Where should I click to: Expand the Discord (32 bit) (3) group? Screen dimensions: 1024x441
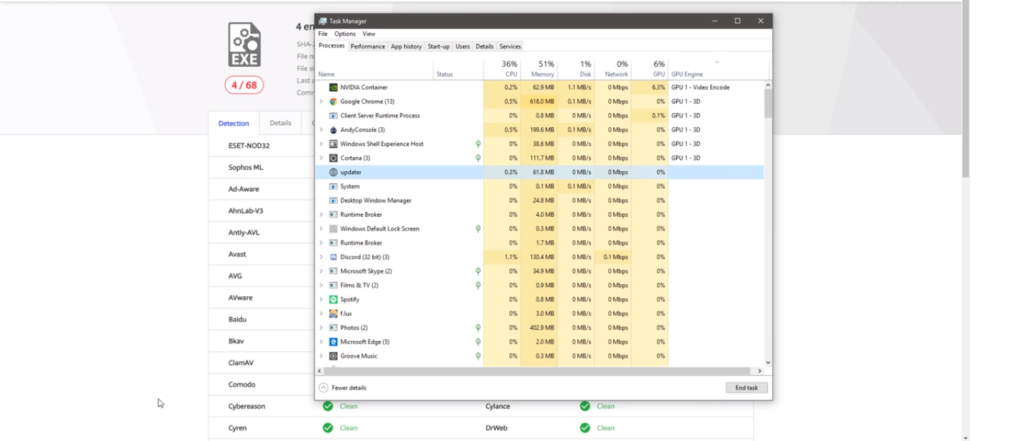[x=321, y=257]
